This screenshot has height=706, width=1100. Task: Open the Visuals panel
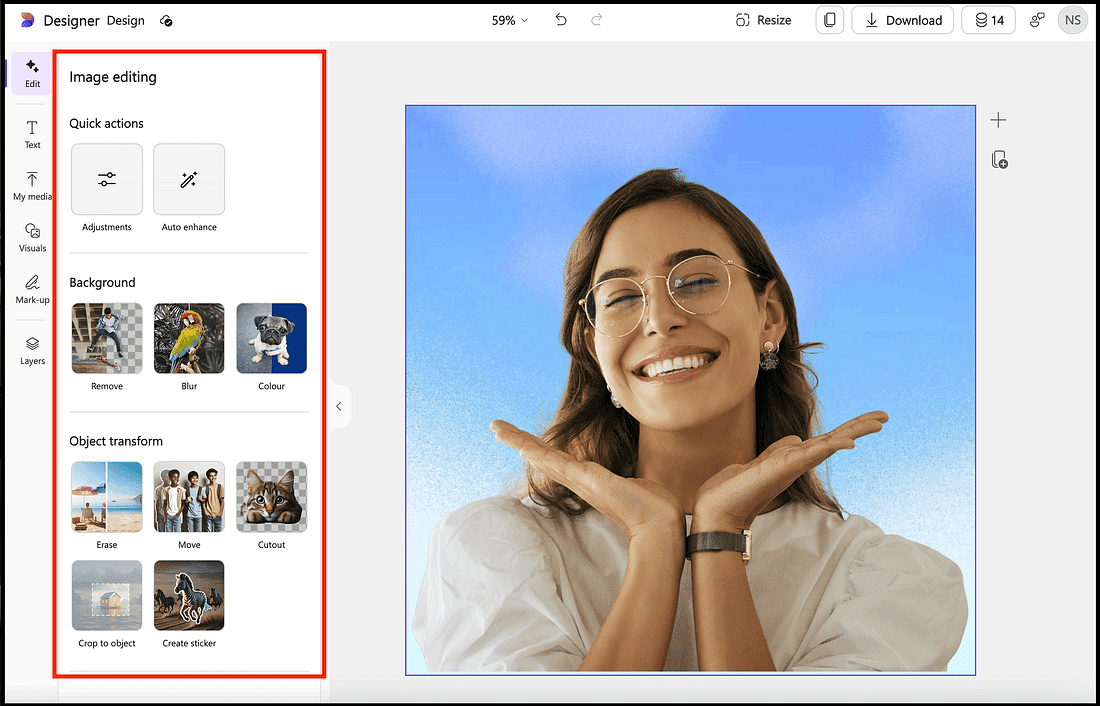[x=32, y=238]
